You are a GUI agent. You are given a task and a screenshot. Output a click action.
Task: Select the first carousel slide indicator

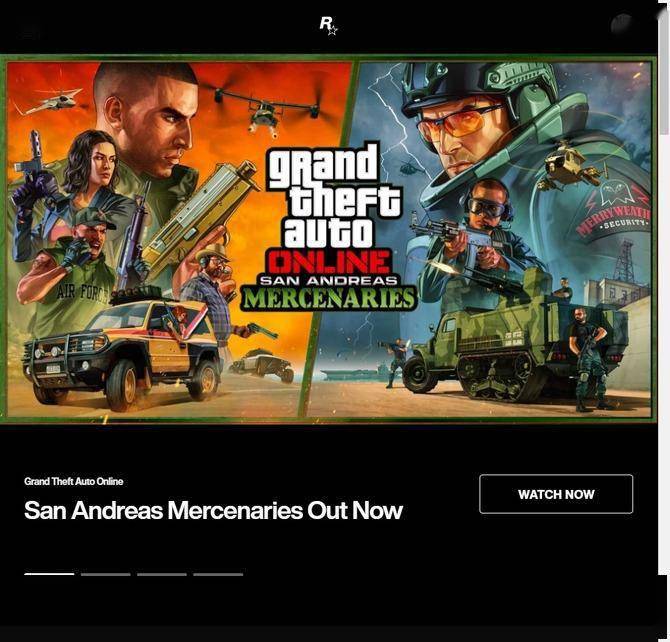(x=49, y=574)
